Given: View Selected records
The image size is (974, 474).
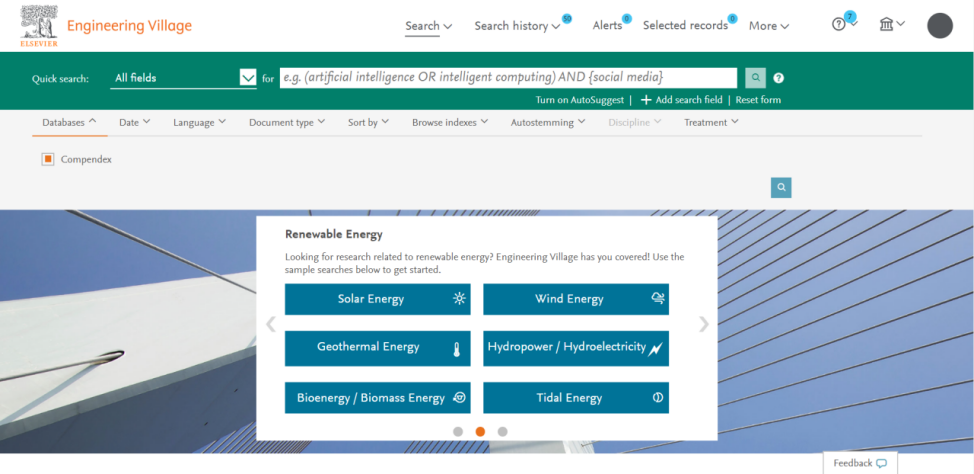Looking at the screenshot, I should (x=685, y=25).
